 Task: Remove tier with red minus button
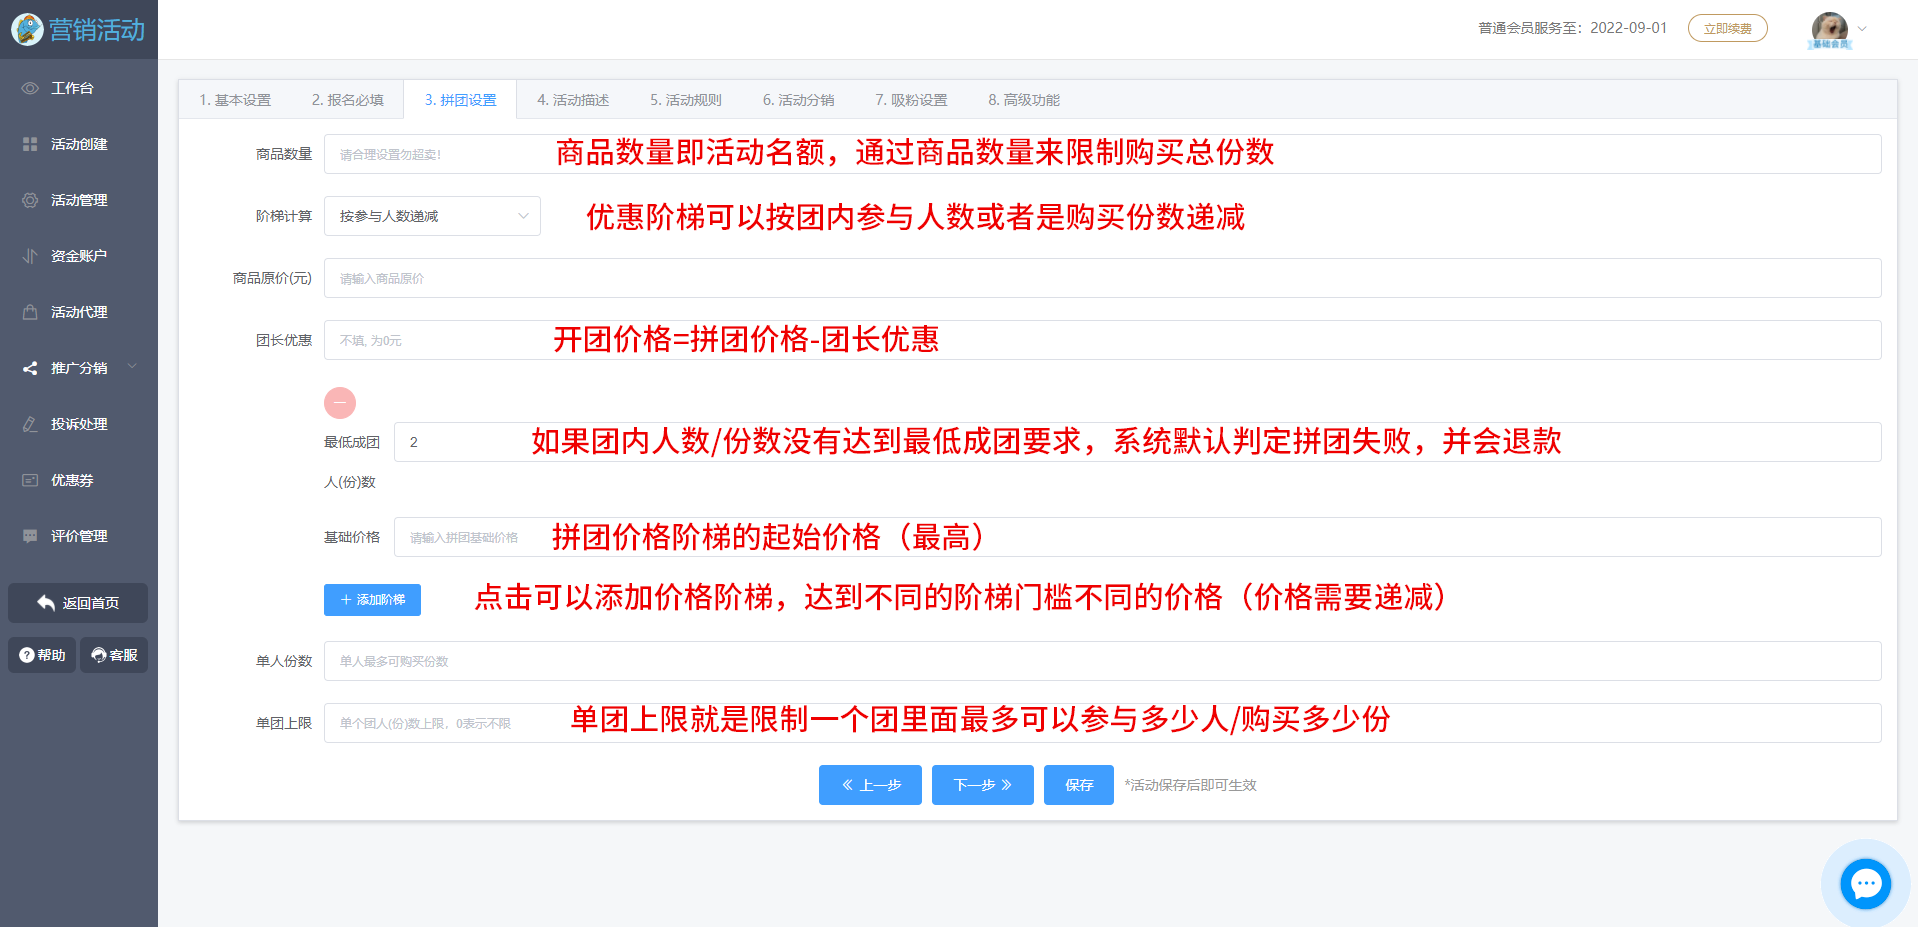click(x=340, y=403)
